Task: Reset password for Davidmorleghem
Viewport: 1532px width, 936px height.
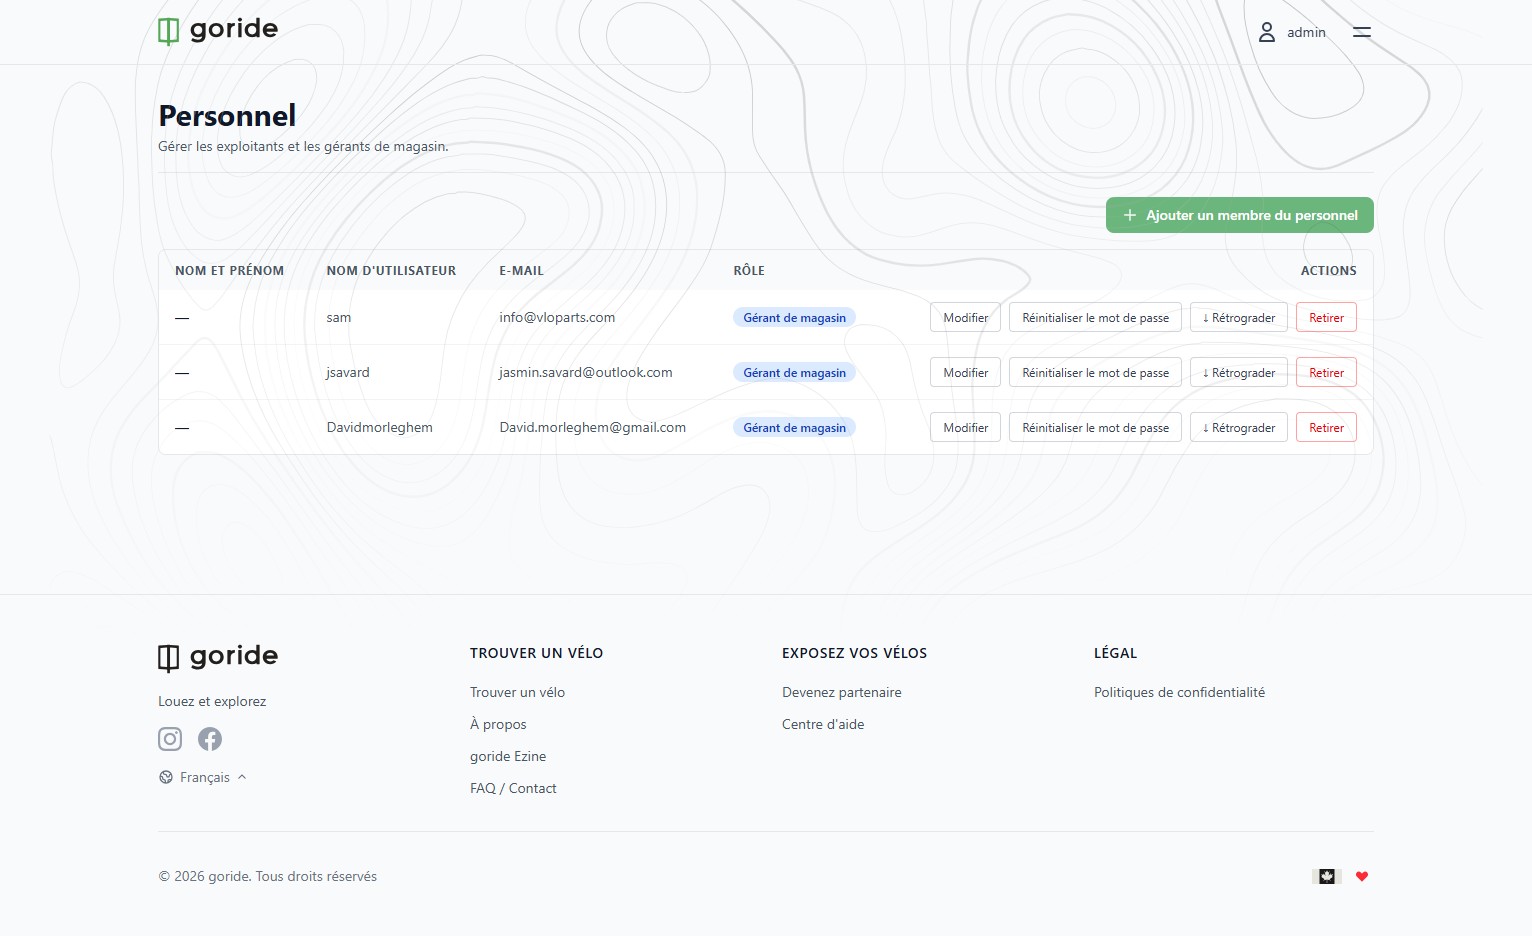Action: 1096,428
